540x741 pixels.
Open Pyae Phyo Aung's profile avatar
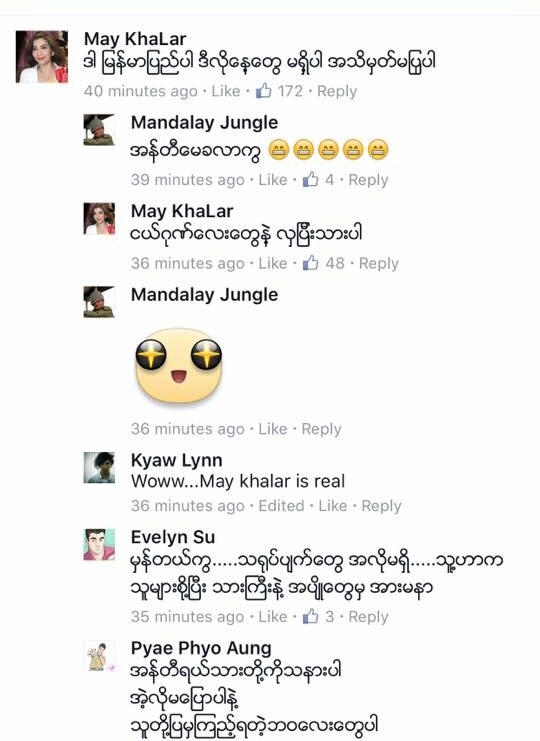point(99,656)
